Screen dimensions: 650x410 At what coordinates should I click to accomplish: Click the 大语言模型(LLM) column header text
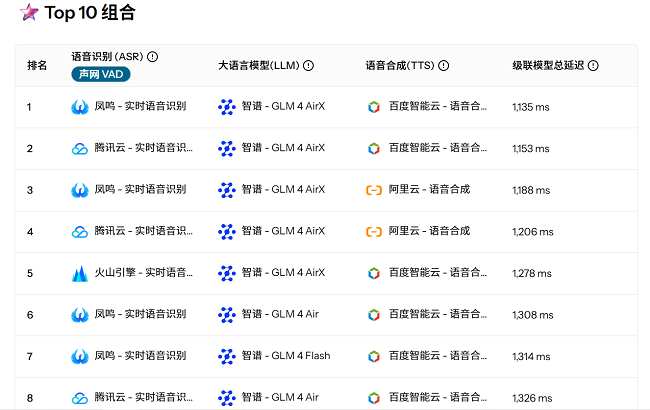(259, 66)
